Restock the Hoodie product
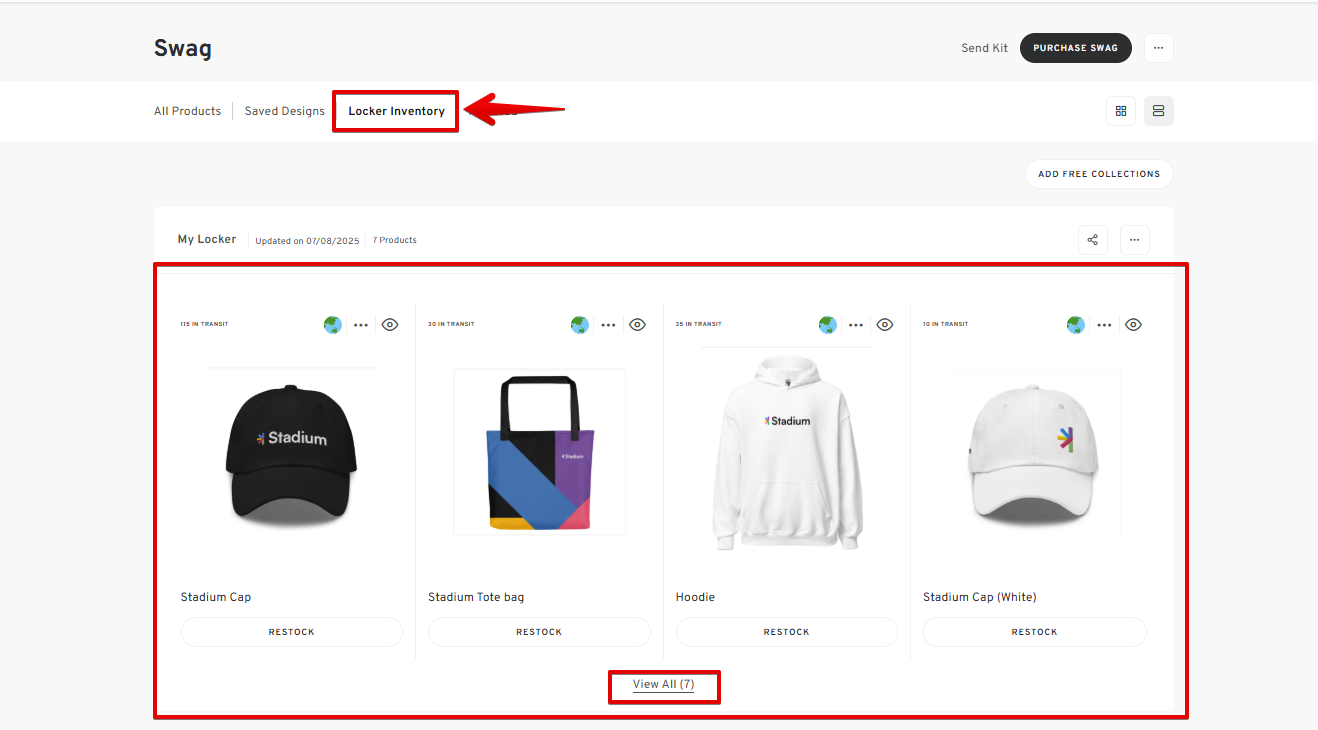Screen dimensions: 1318x730 (786, 632)
